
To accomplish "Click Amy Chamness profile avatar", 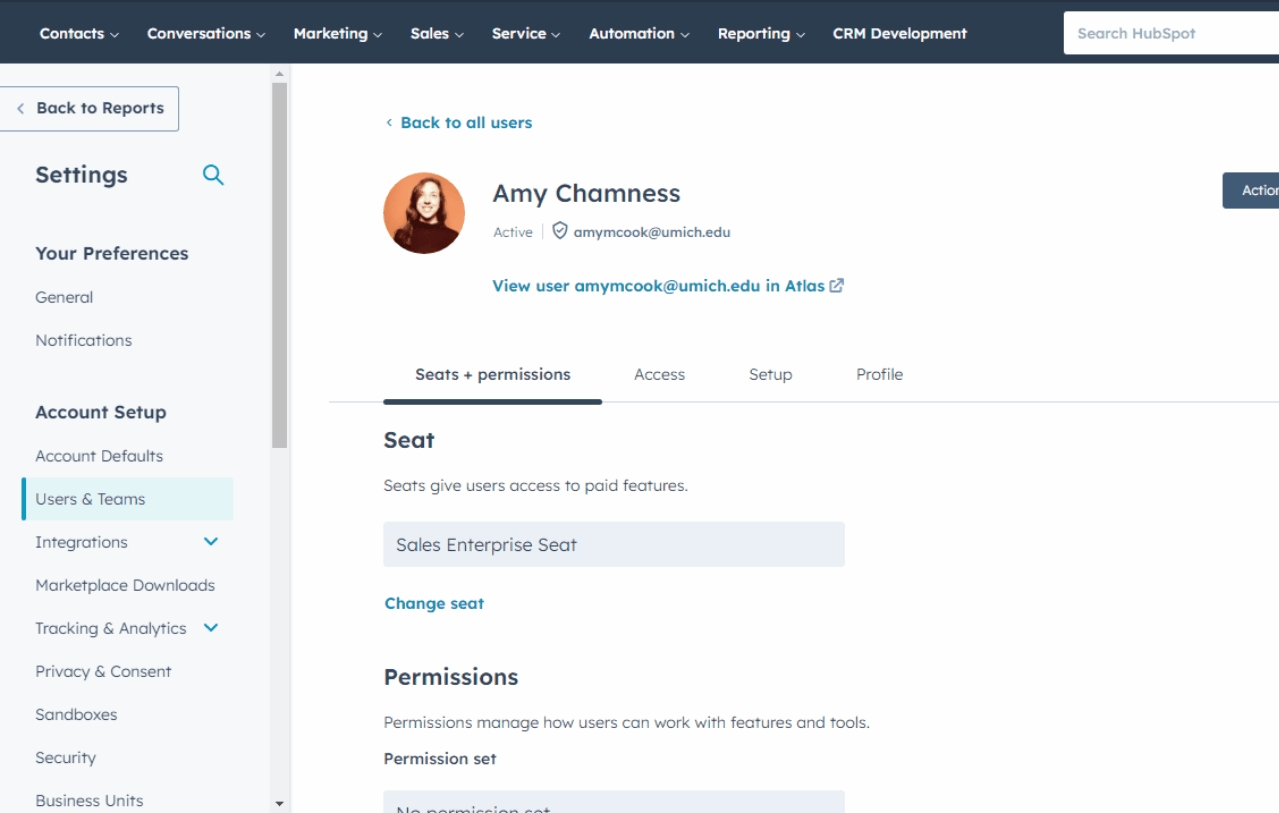I will point(424,213).
